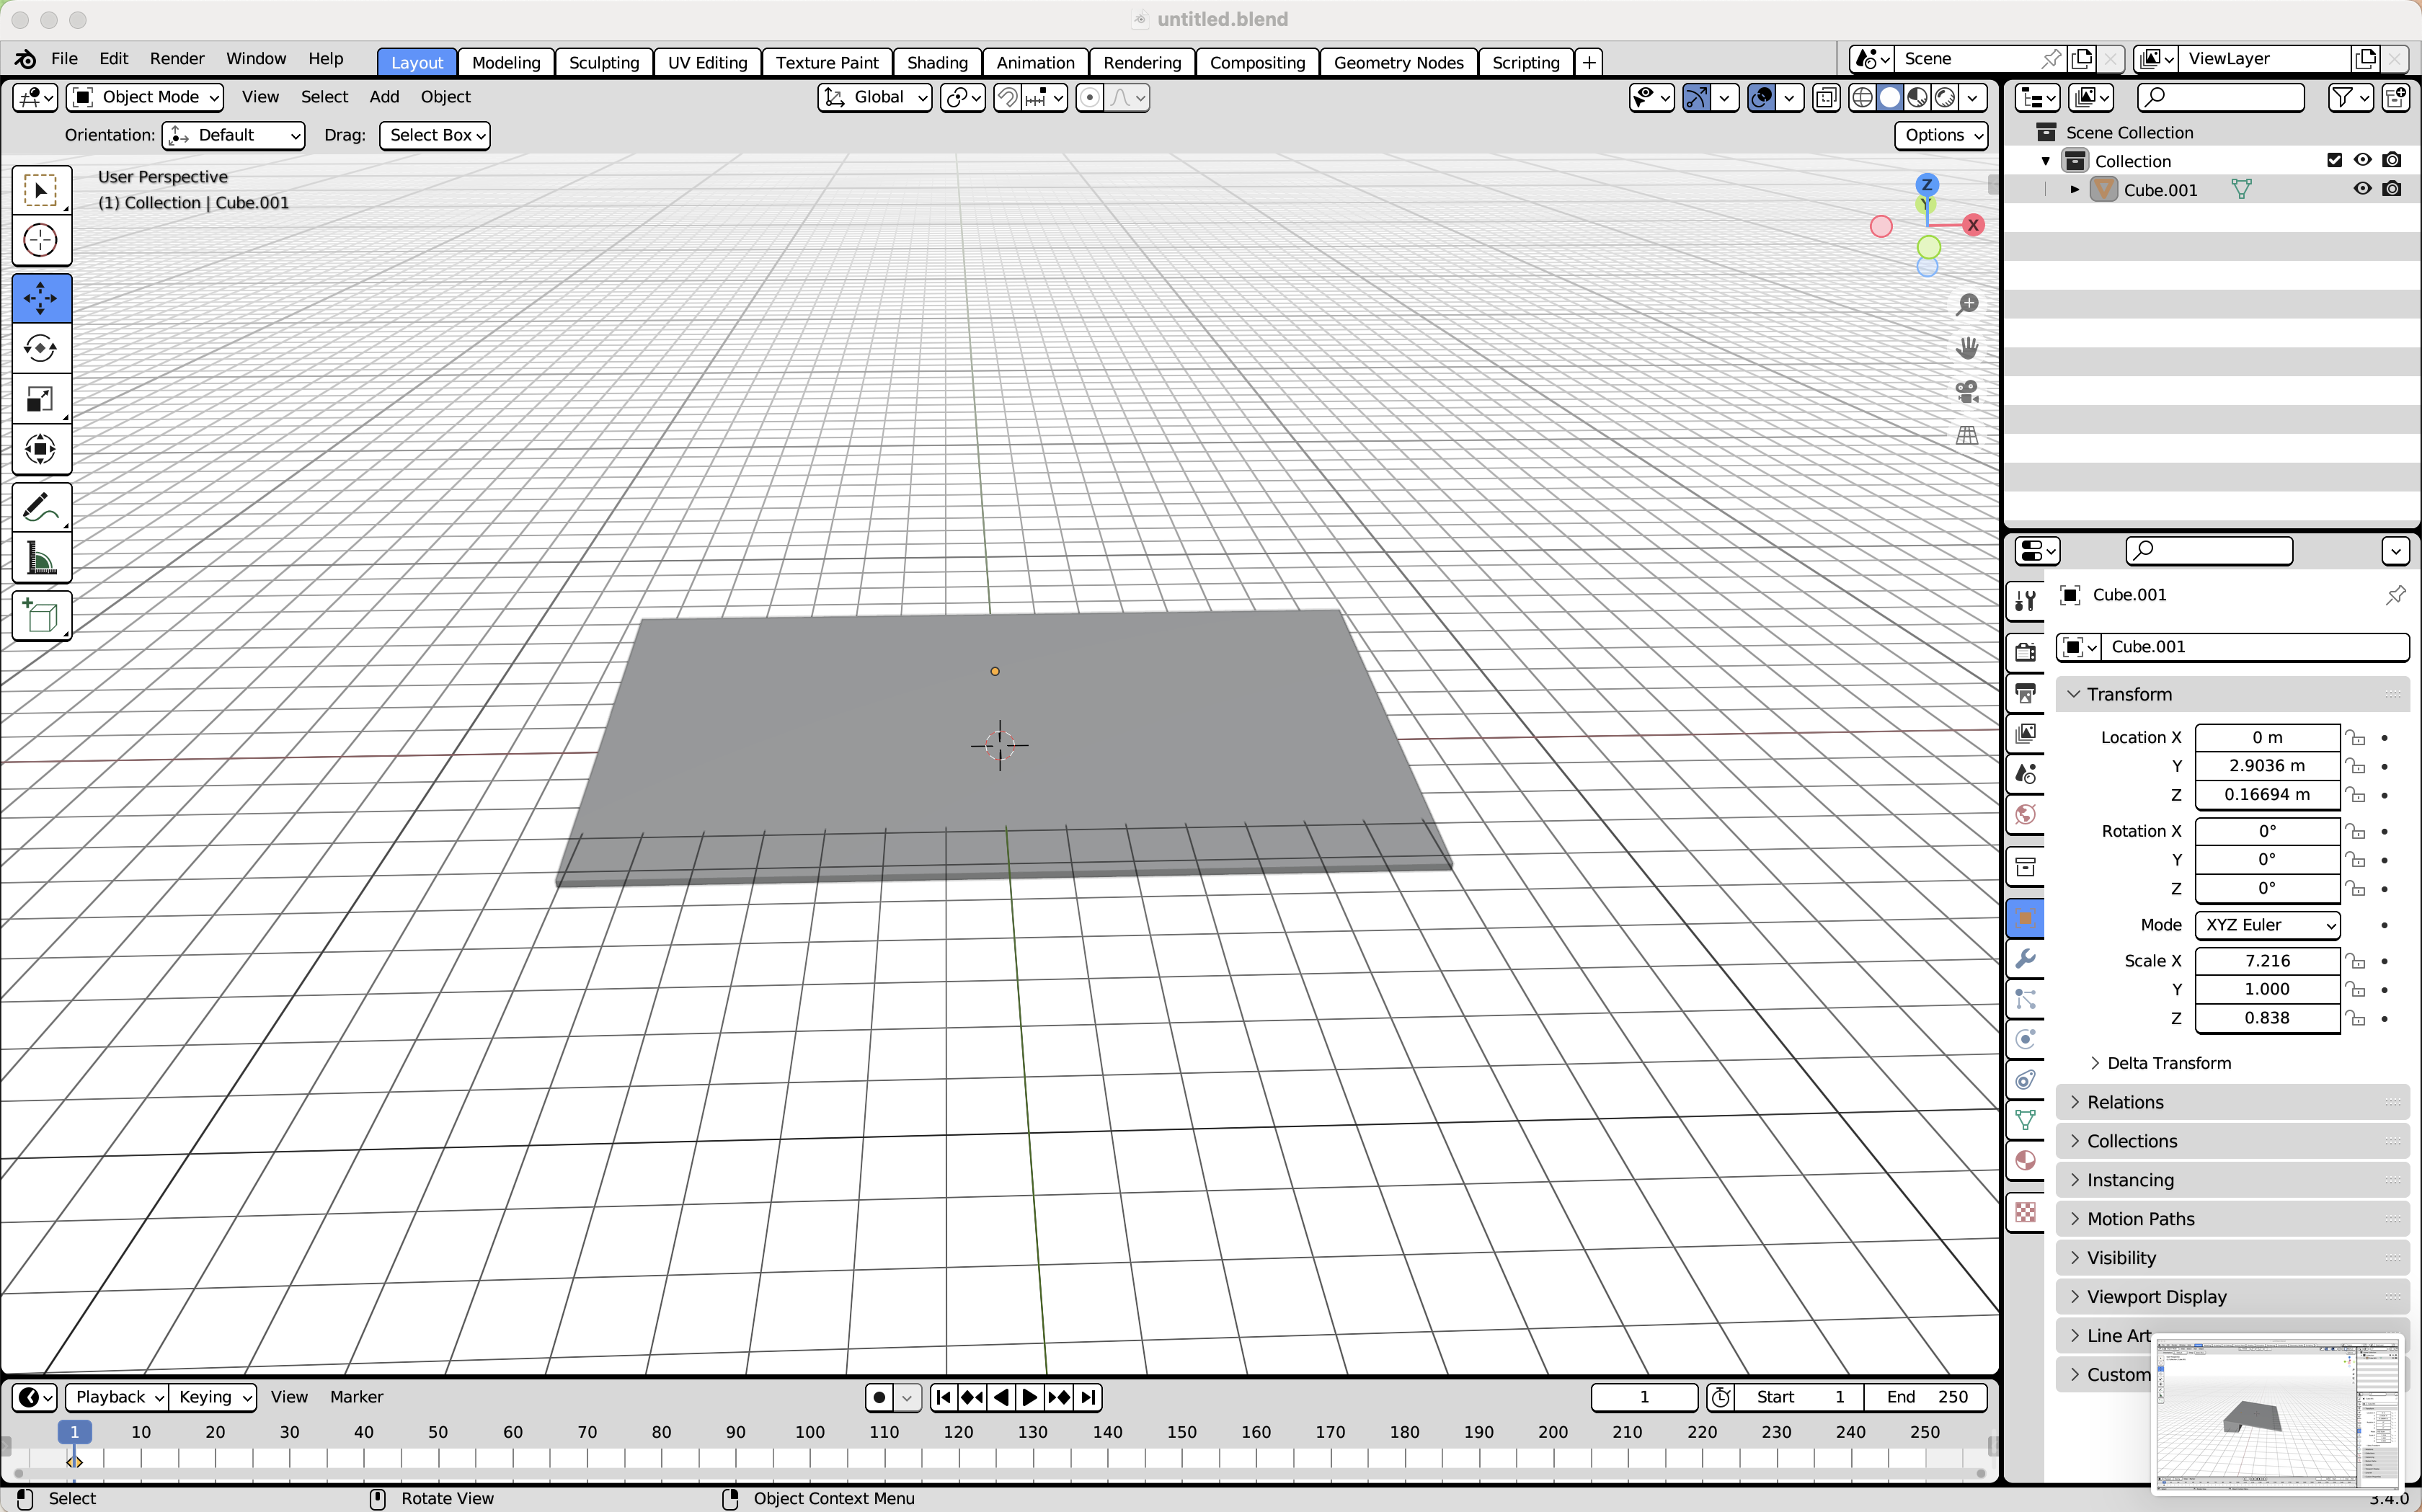This screenshot has height=1512, width=2422.
Task: Open the Object Mode dropdown
Action: point(145,97)
